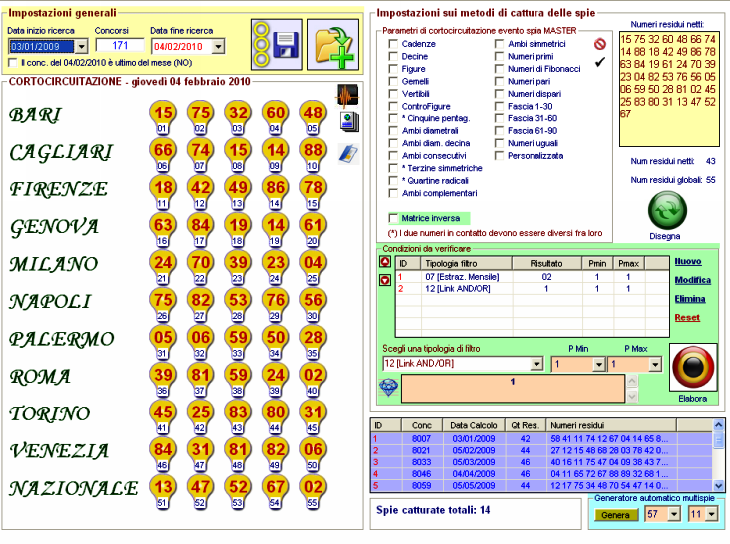The image size is (730, 544).
Task: Enable the Personalizzata checkbox
Action: tap(500, 156)
